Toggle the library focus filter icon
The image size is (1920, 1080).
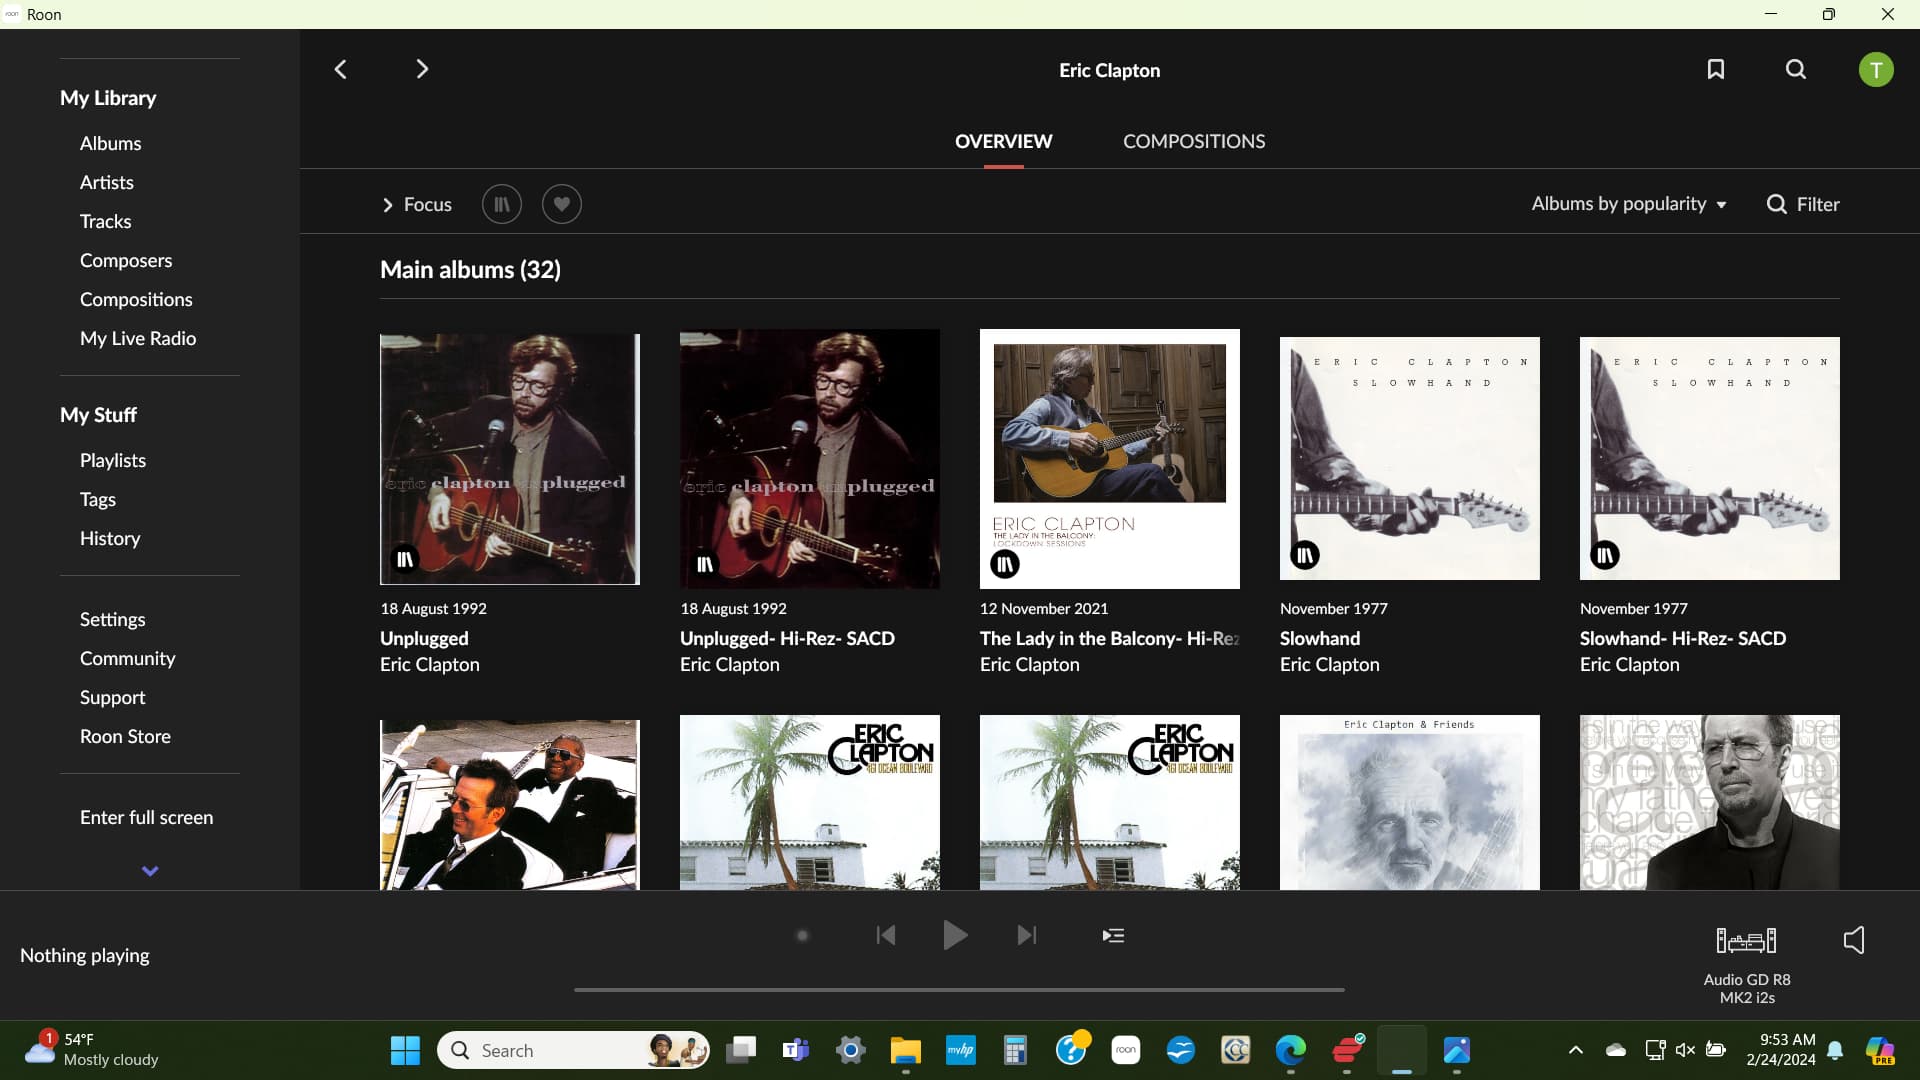pyautogui.click(x=502, y=204)
